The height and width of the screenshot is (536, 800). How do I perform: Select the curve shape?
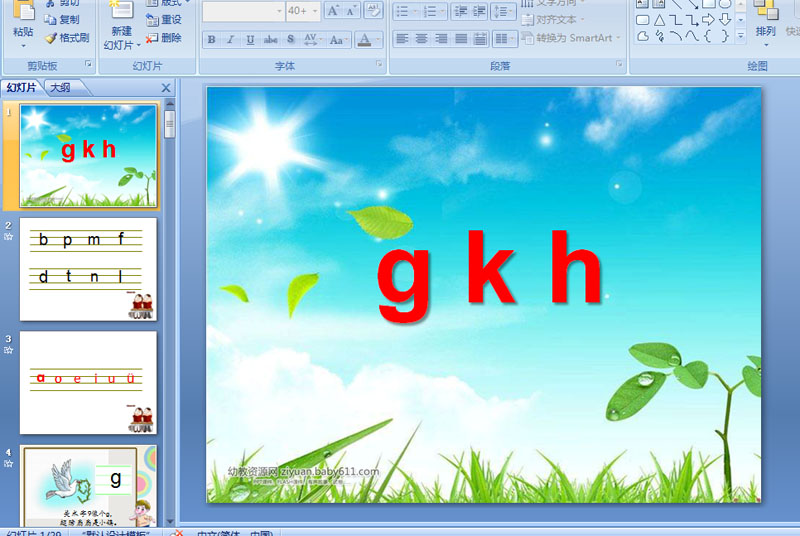[692, 36]
